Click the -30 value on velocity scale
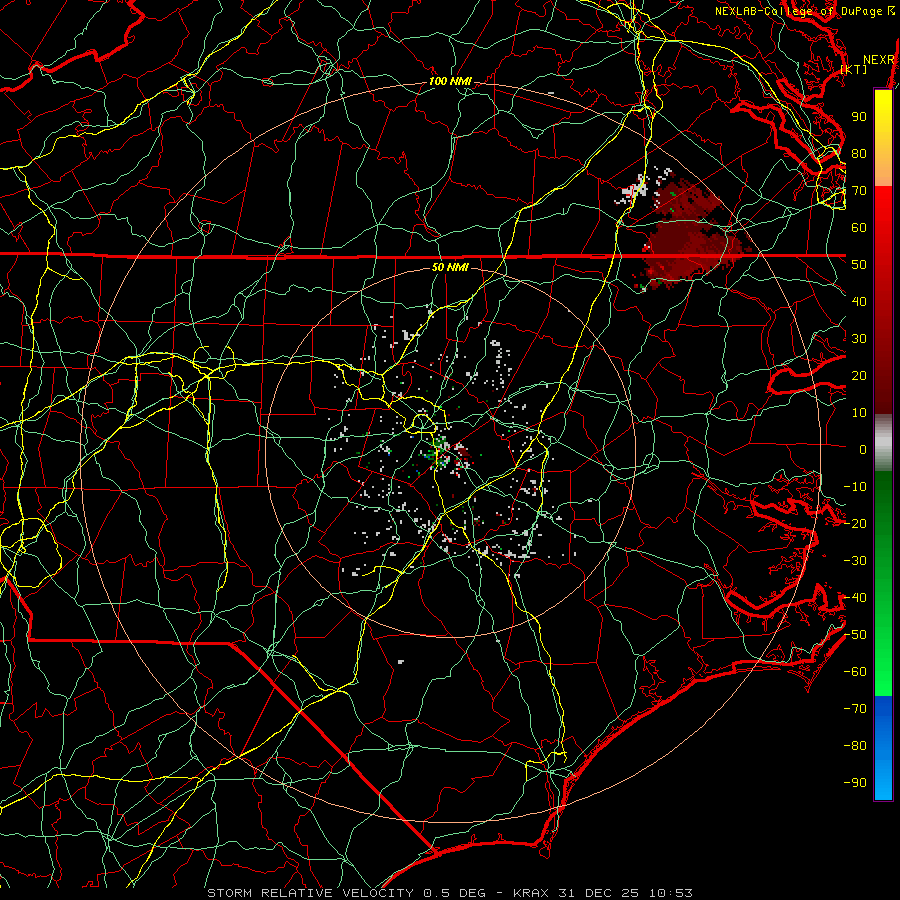 855,561
